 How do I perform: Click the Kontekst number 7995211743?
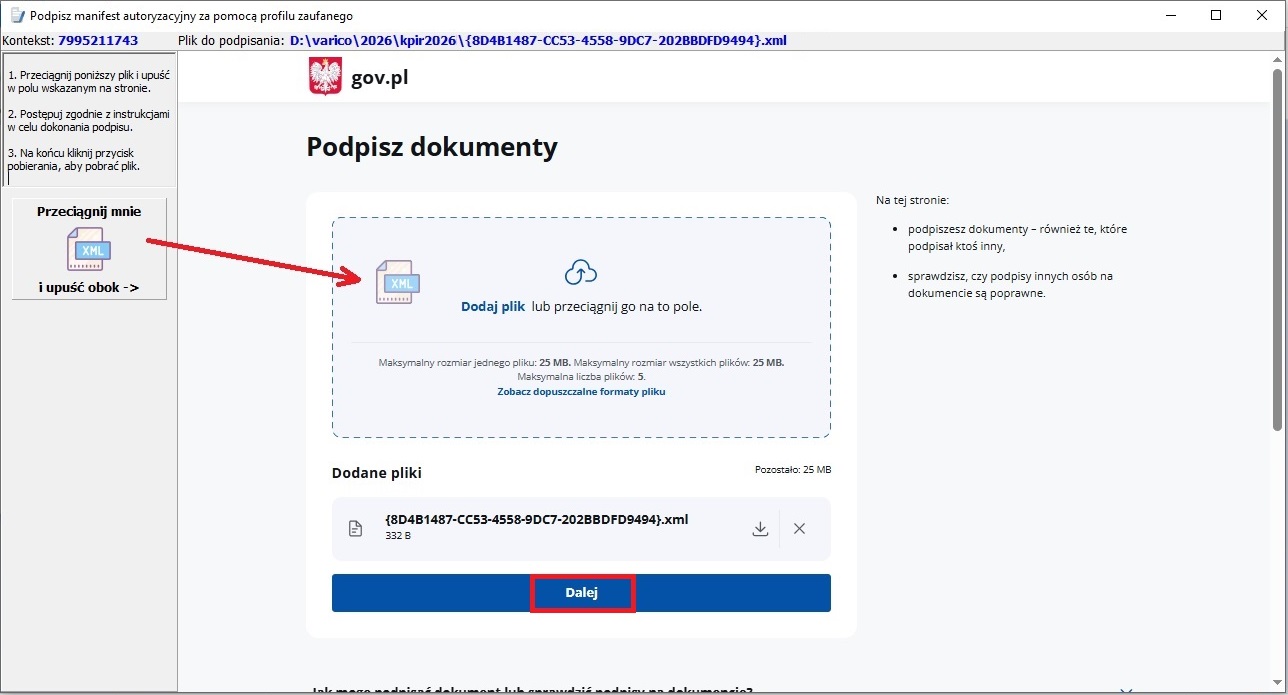(x=98, y=41)
